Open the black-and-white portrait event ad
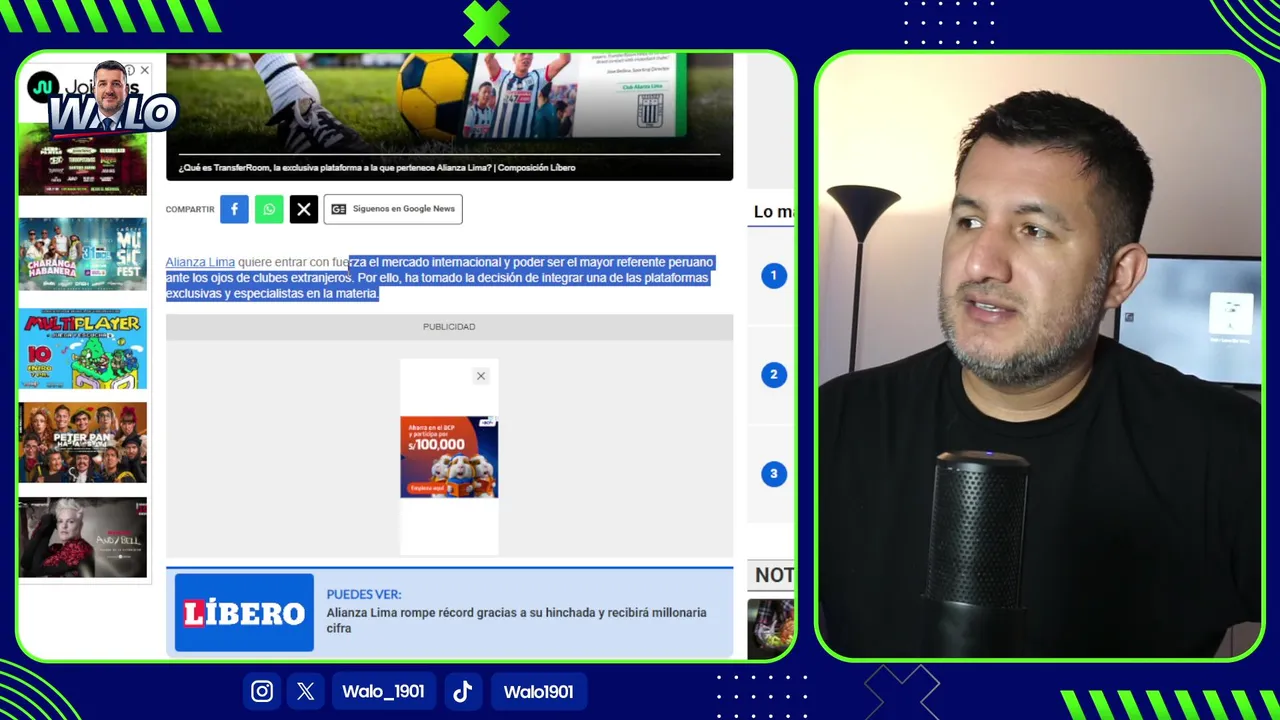Viewport: 1280px width, 720px height. pyautogui.click(x=82, y=537)
